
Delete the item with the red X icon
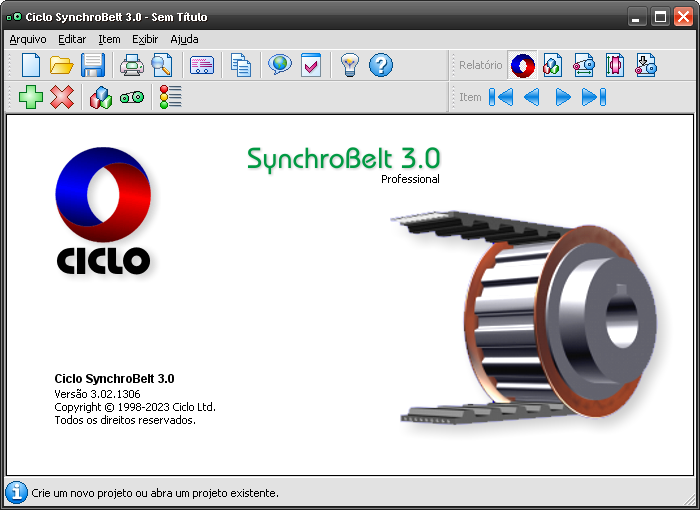tap(62, 97)
